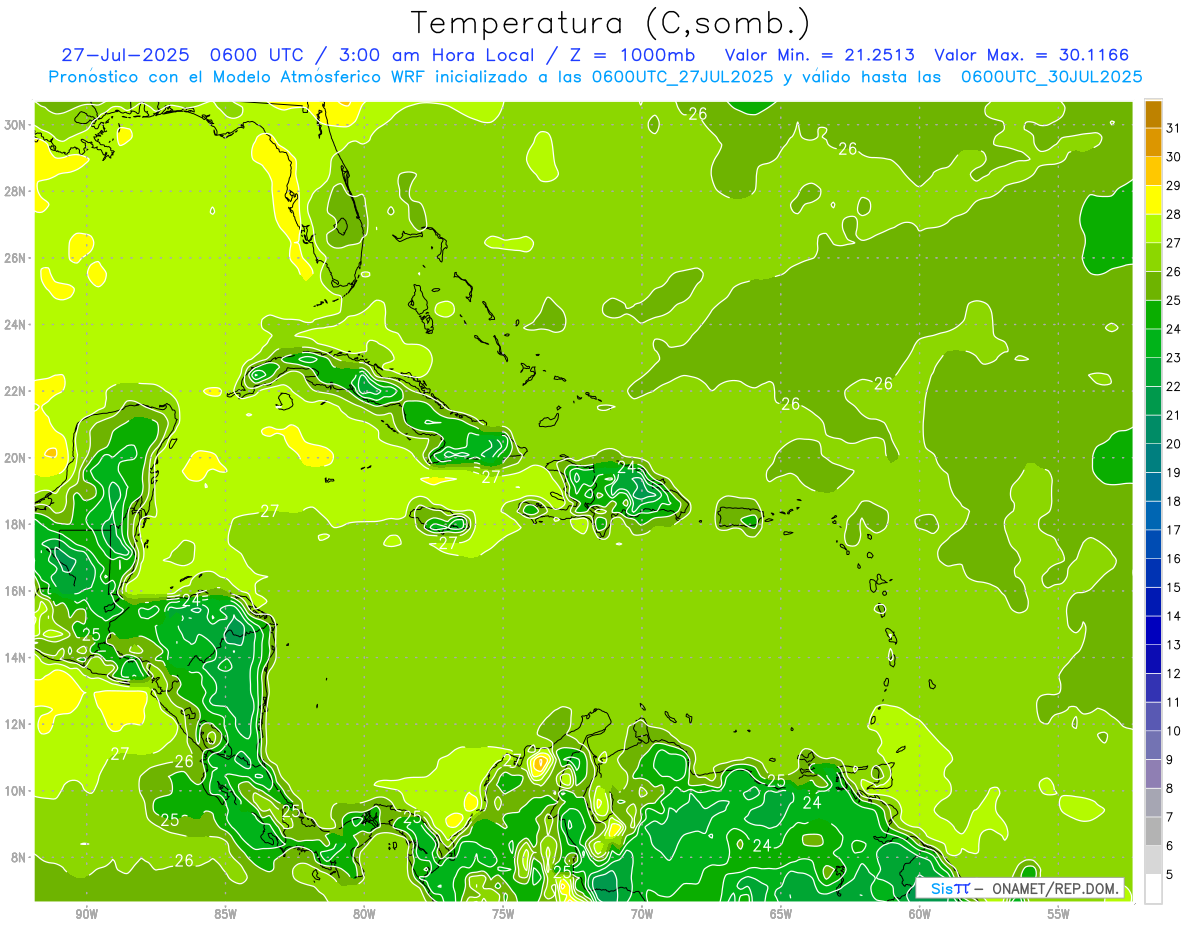This screenshot has width=1200, height=927.
Task: Select the legend segment between 27 and 28
Action: (1153, 228)
